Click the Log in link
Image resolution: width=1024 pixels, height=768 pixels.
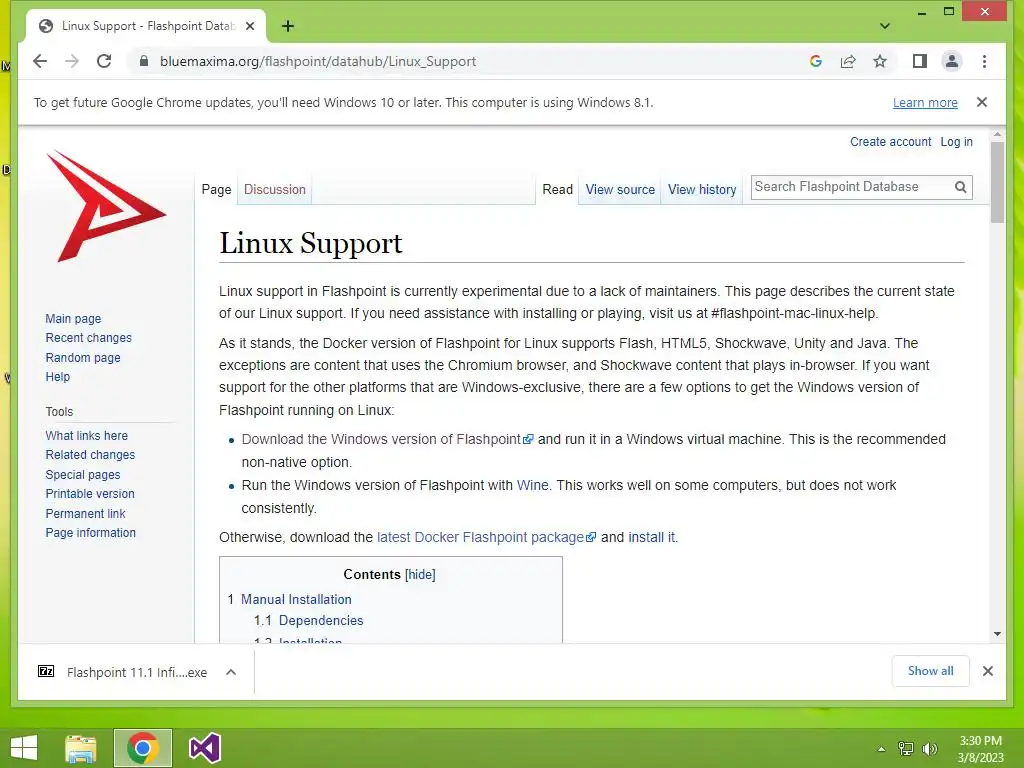[956, 142]
